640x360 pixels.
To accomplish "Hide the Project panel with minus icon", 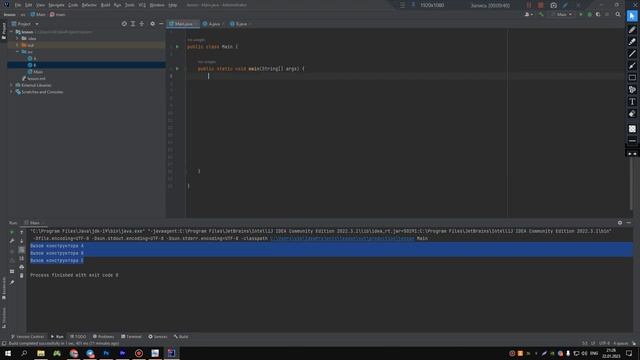I will click(161, 24).
